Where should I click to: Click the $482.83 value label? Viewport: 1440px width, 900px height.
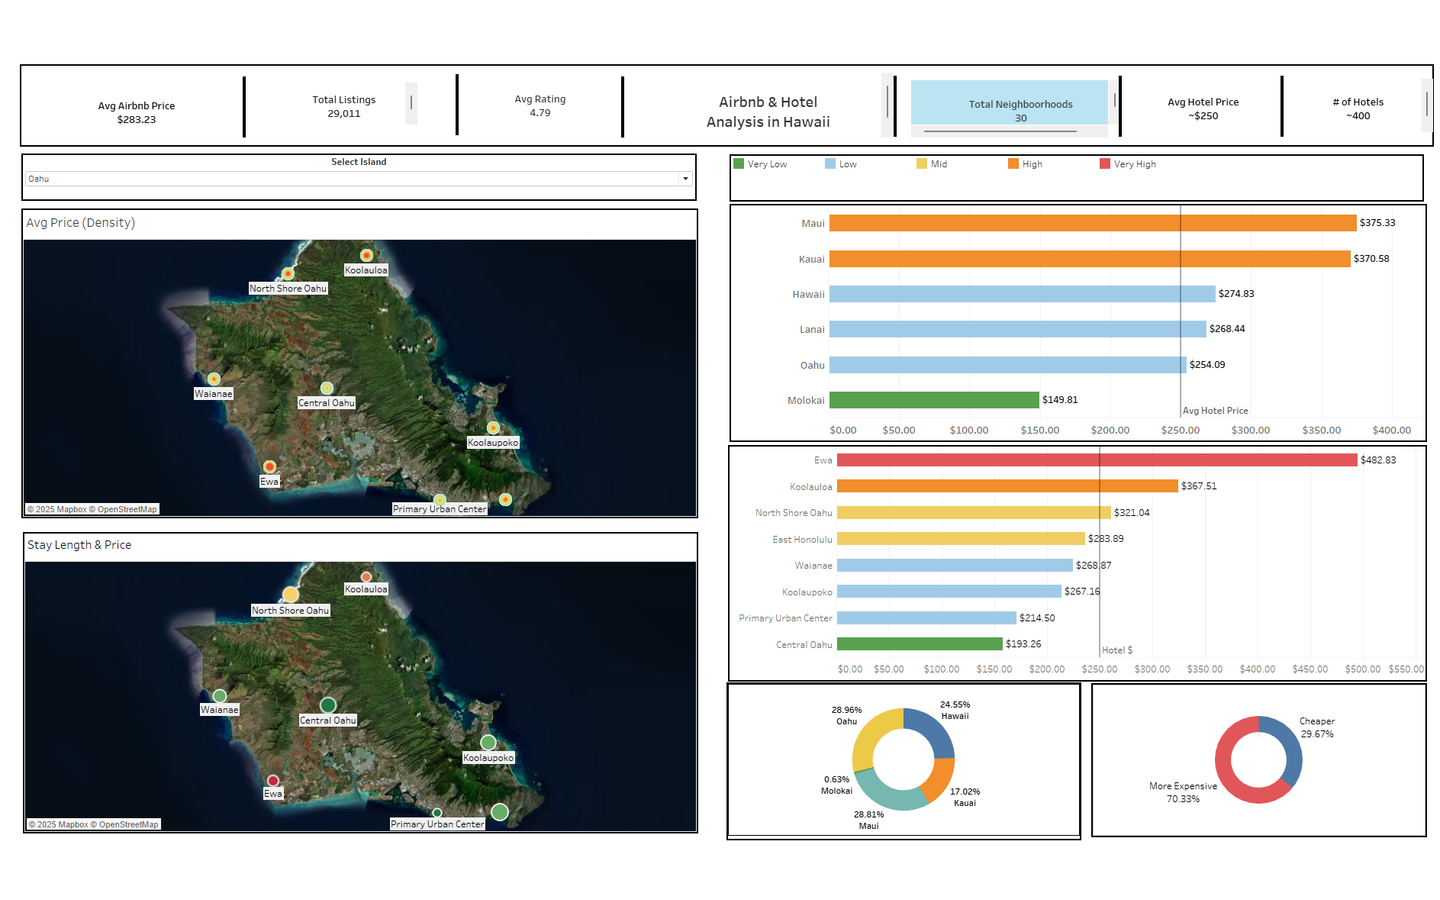point(1378,460)
